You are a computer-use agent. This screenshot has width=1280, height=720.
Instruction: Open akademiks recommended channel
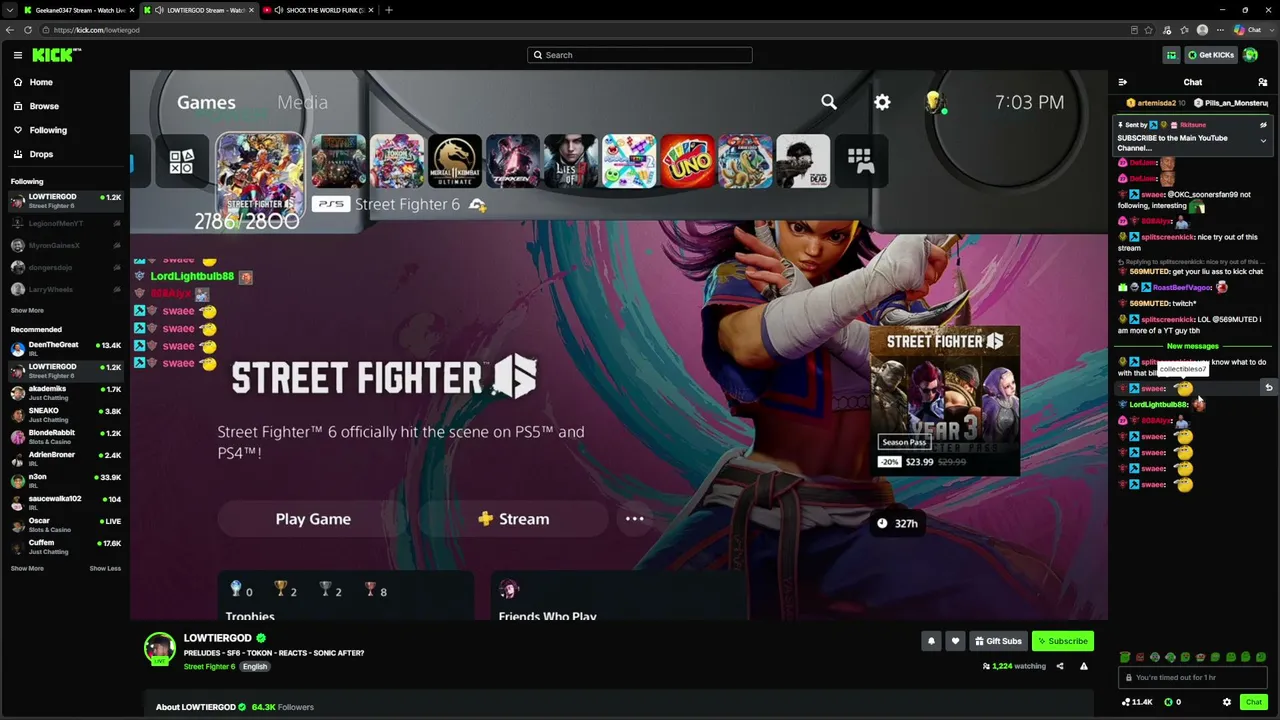[x=65, y=392]
